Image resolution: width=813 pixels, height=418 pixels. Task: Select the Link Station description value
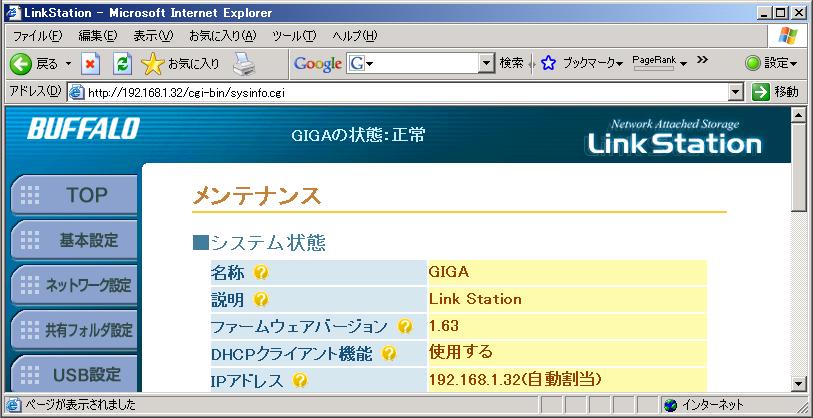475,299
